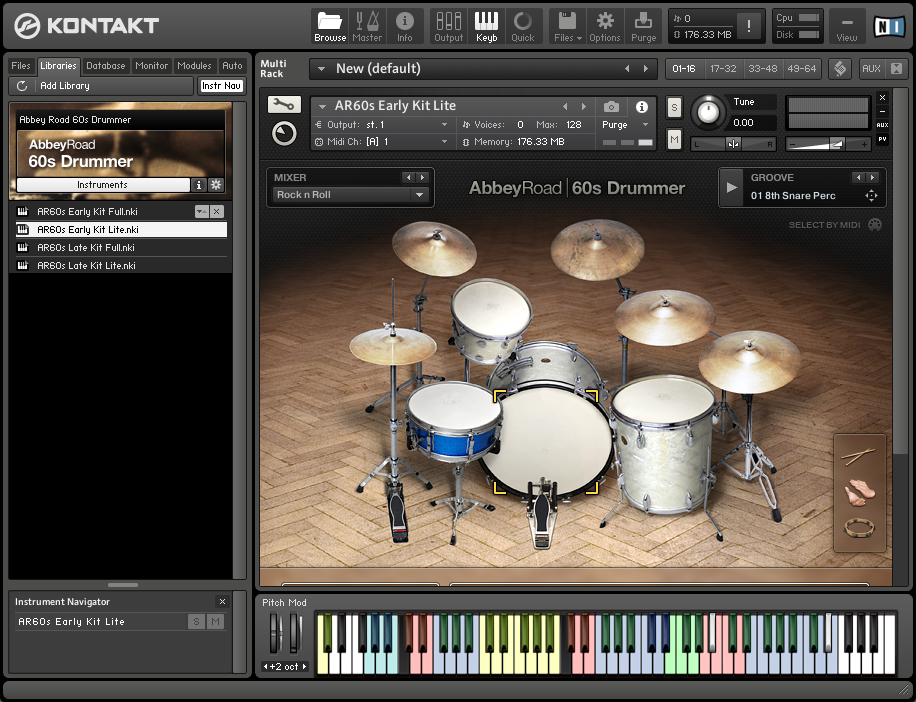Select AR60s Early Kit Lite.nki
The height and width of the screenshot is (702, 916).
click(x=122, y=230)
